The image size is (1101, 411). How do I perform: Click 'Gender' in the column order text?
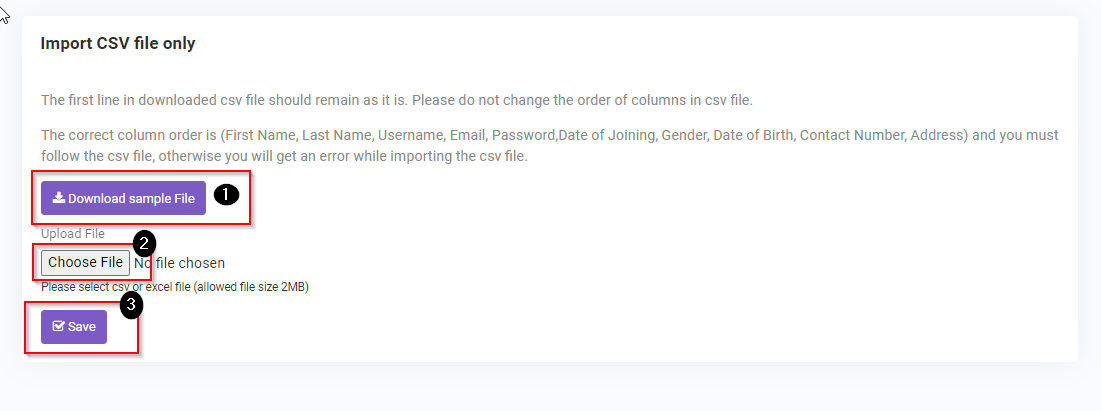coord(679,135)
